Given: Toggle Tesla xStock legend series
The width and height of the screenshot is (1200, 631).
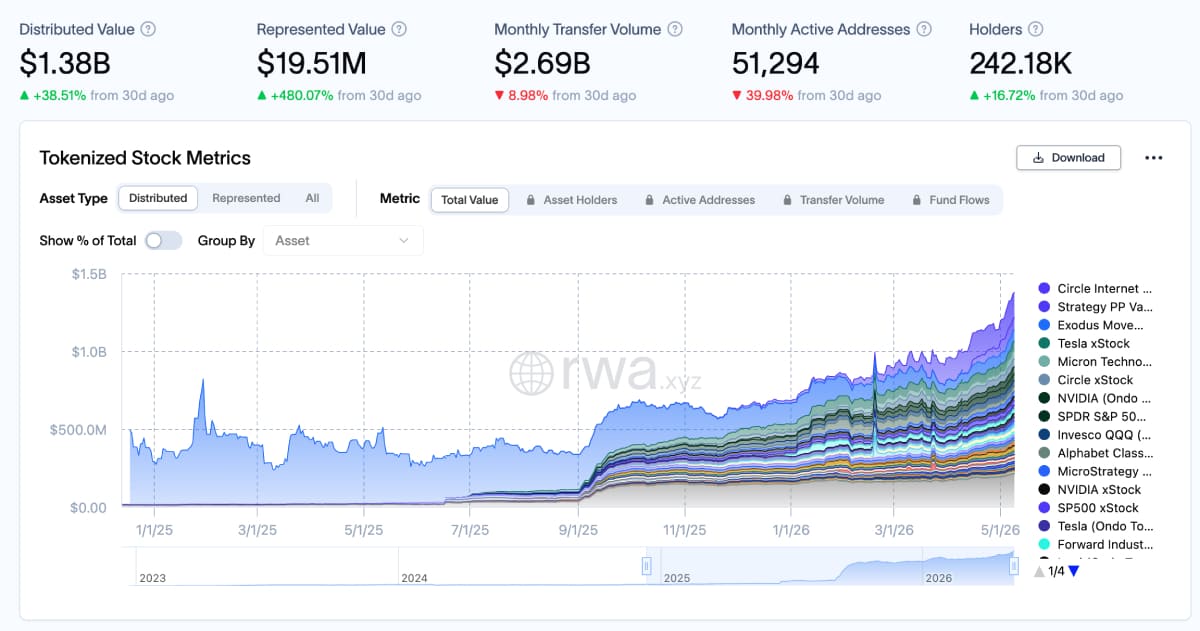Looking at the screenshot, I should [1085, 344].
